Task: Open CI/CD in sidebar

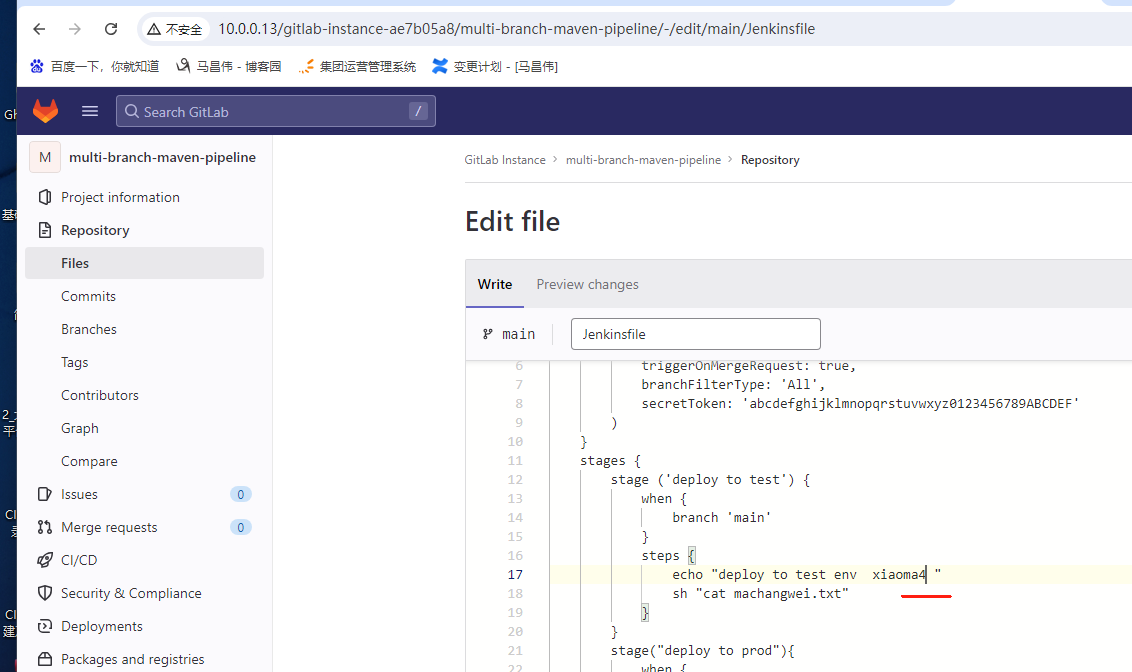Action: tap(79, 560)
